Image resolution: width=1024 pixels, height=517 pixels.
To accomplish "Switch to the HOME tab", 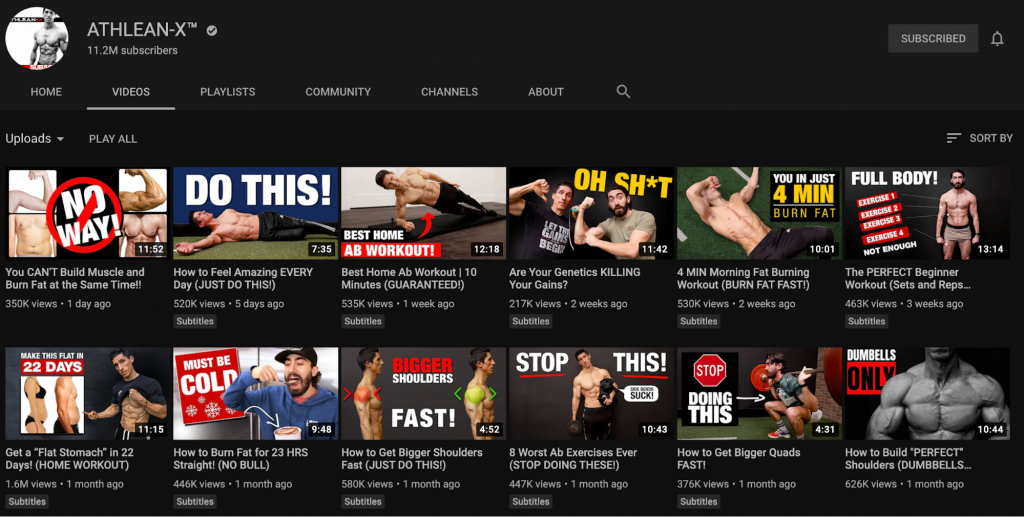I will click(46, 92).
